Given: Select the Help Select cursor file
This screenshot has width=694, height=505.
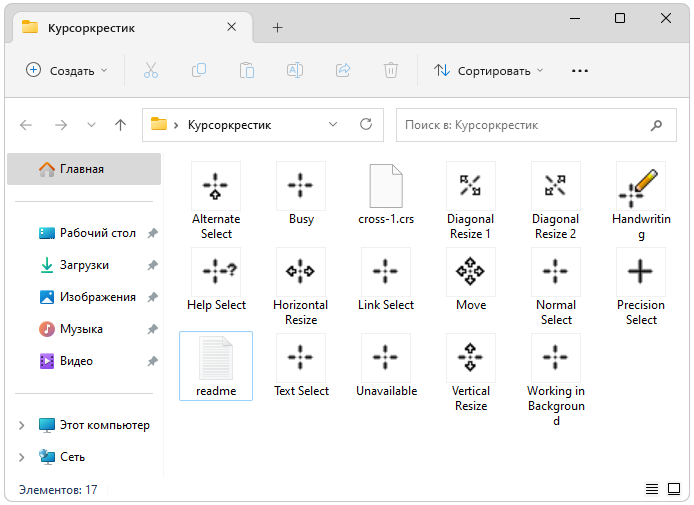Looking at the screenshot, I should [216, 280].
